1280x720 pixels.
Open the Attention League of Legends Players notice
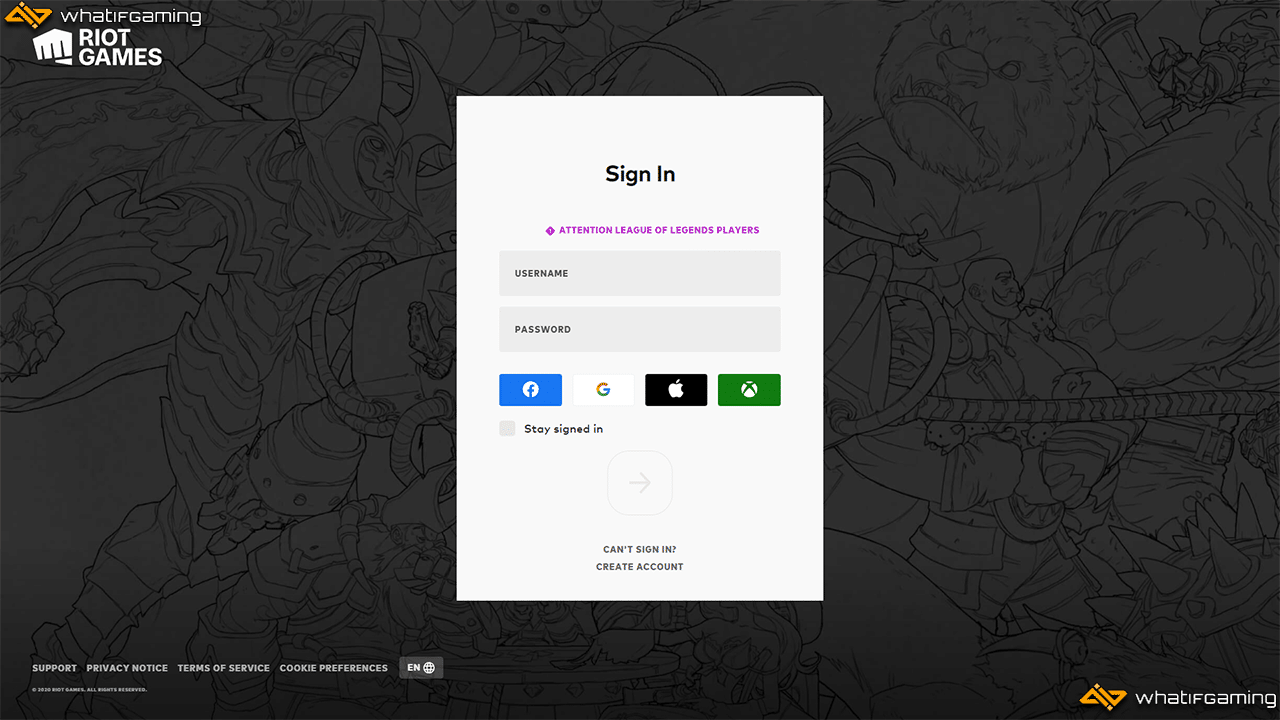tap(659, 230)
